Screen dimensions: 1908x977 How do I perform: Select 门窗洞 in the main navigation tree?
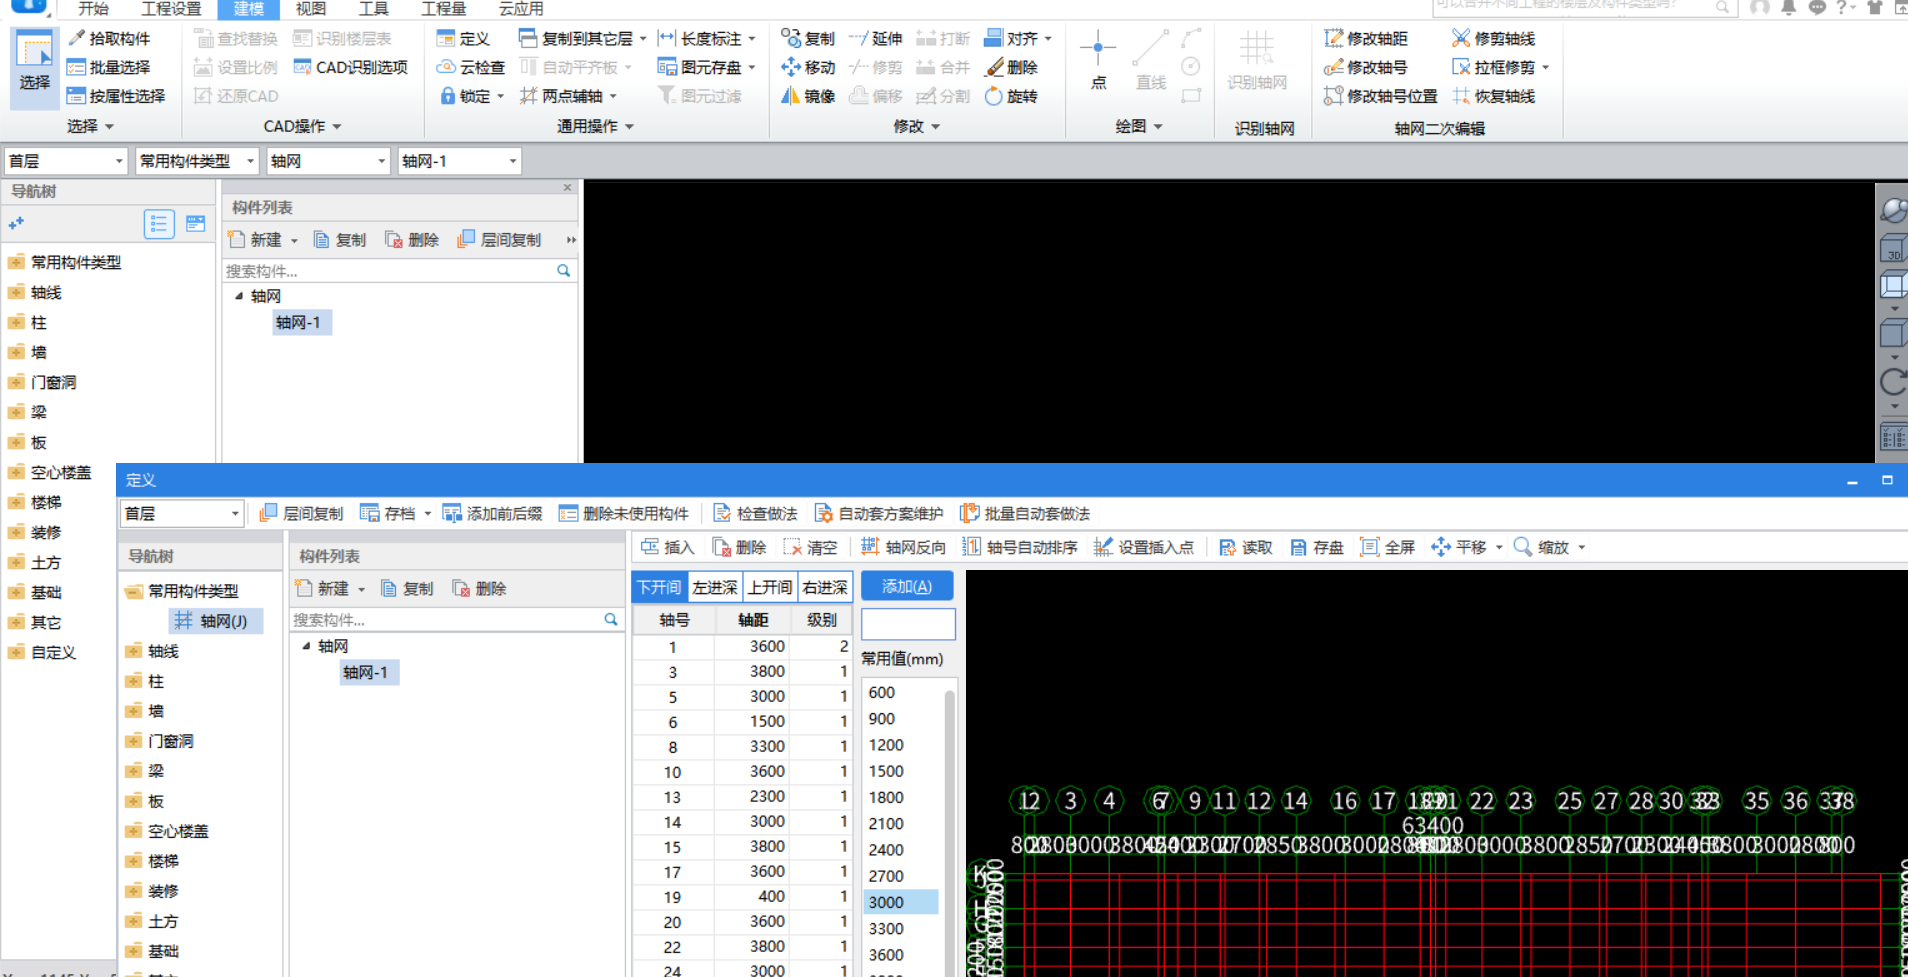(x=53, y=382)
